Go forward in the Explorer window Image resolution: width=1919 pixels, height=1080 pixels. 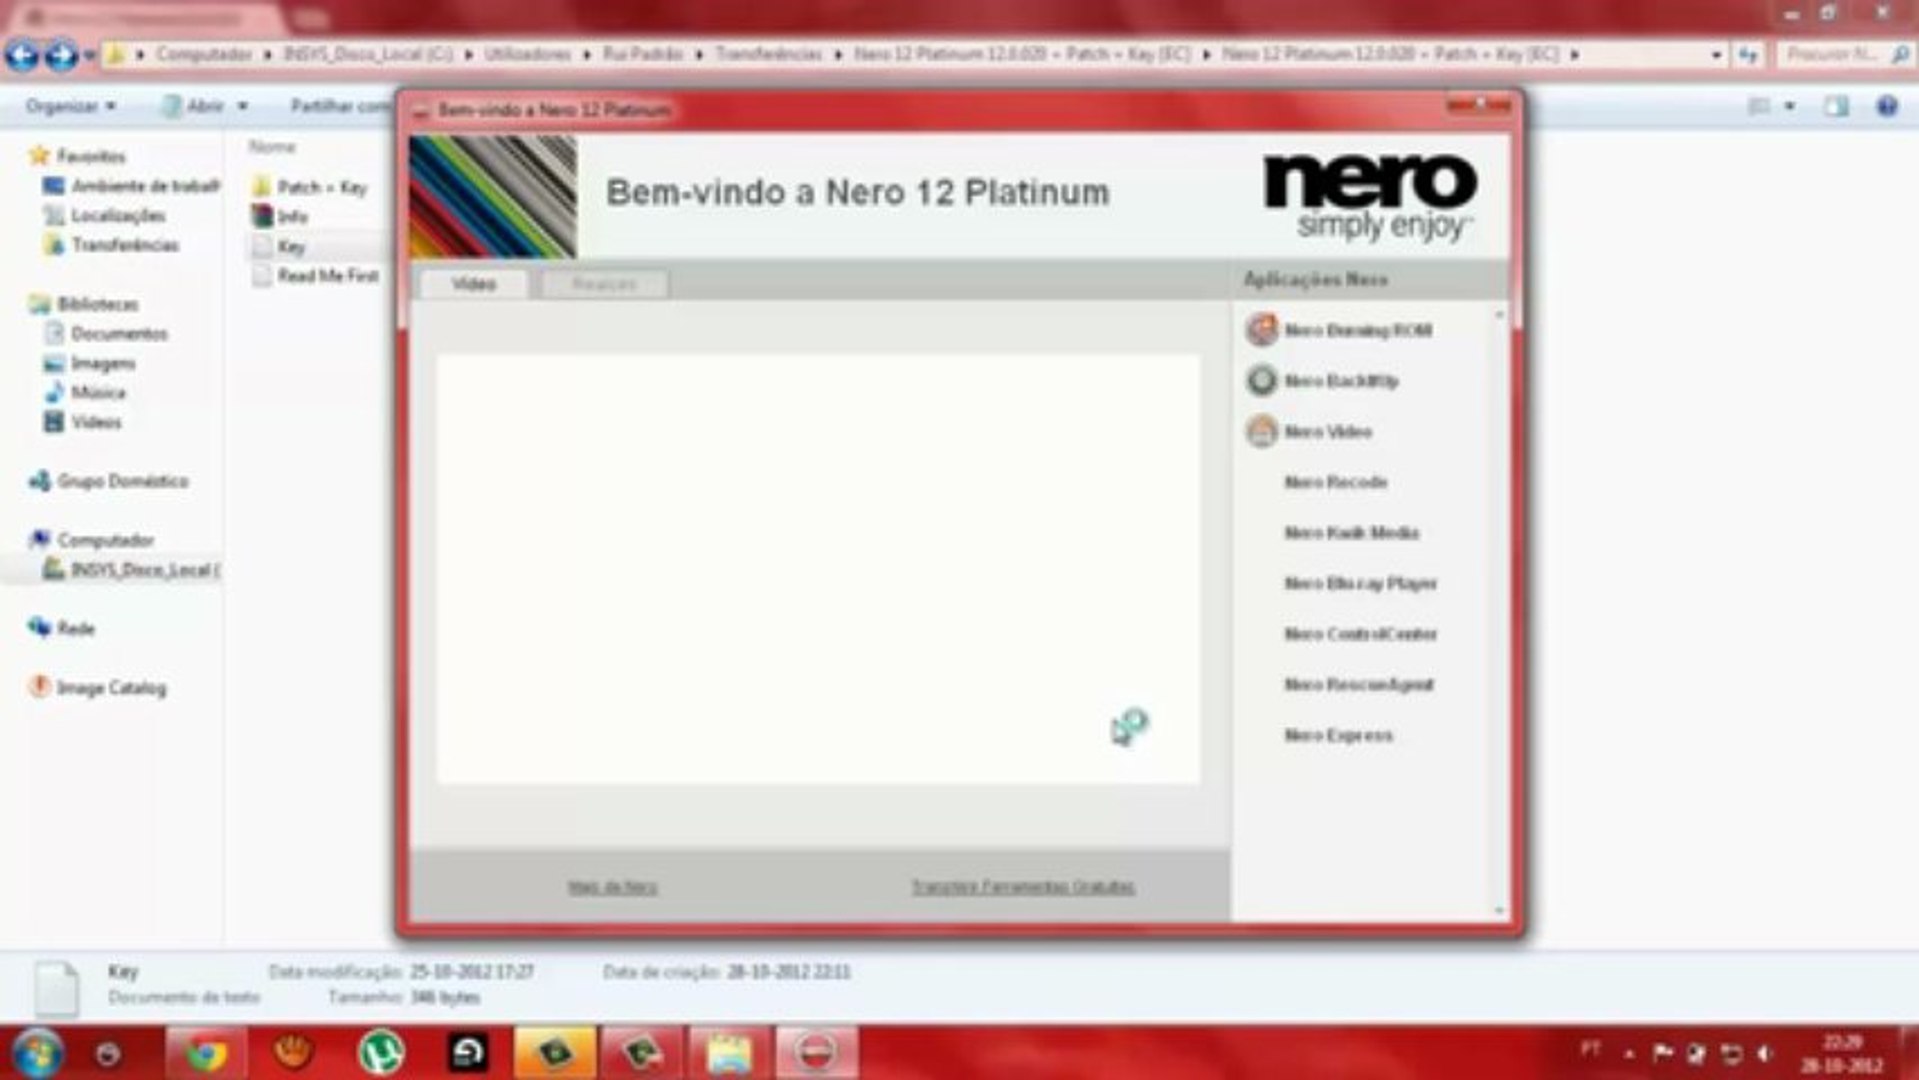point(61,55)
